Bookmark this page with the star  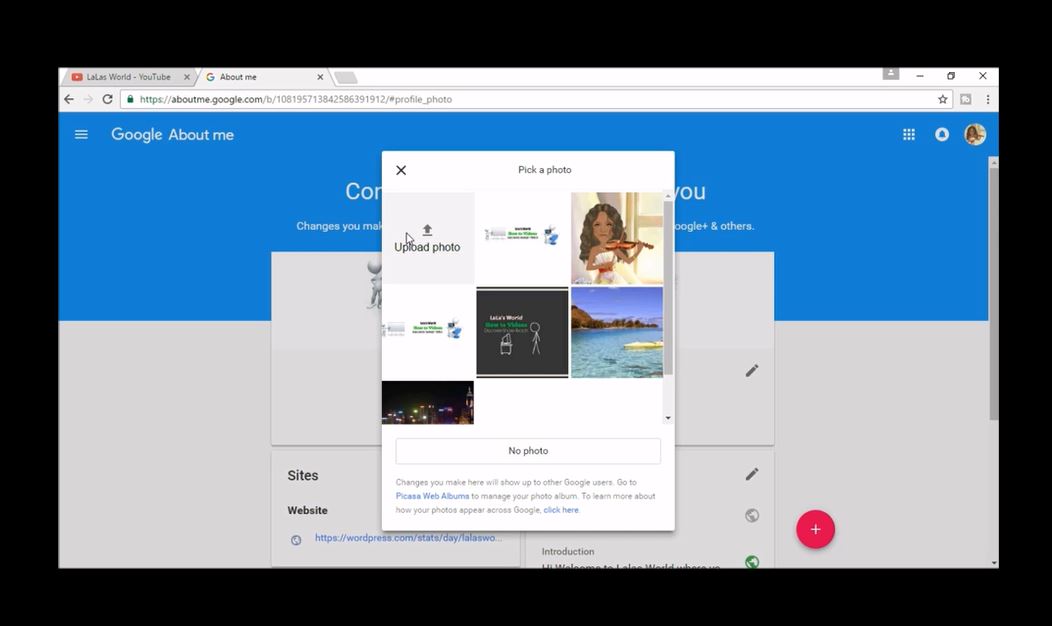coord(943,99)
